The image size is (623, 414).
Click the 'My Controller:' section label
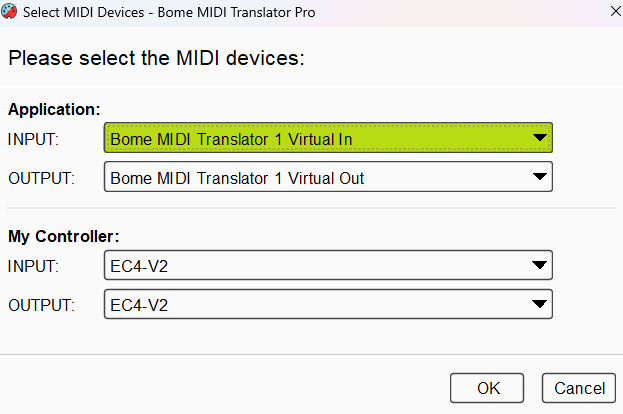64,236
